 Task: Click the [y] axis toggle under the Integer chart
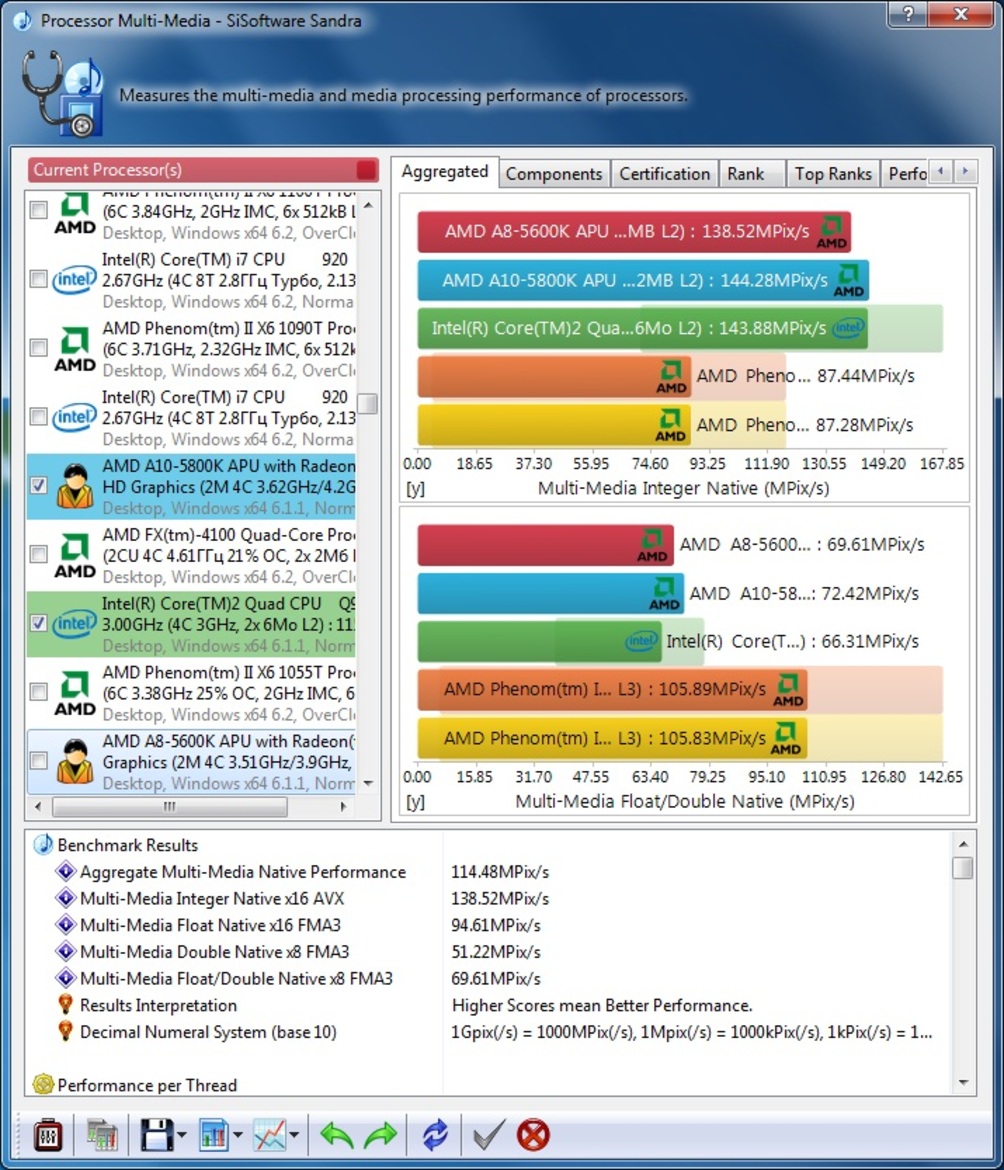(415, 488)
